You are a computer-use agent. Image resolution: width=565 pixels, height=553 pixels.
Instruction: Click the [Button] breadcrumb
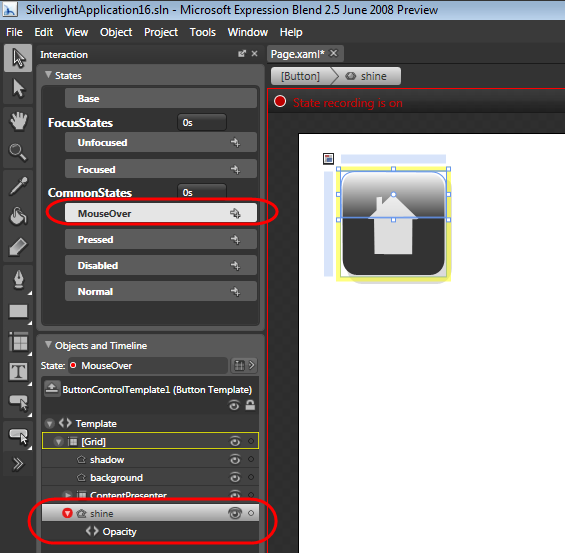pos(301,76)
